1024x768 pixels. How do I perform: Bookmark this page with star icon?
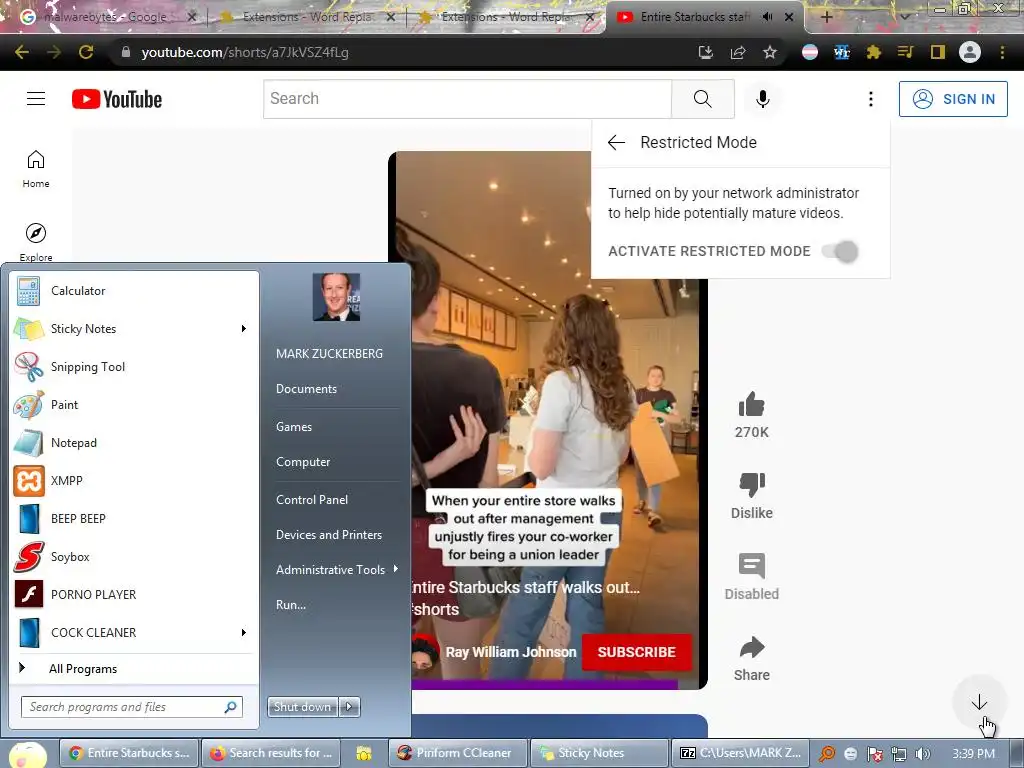point(770,52)
